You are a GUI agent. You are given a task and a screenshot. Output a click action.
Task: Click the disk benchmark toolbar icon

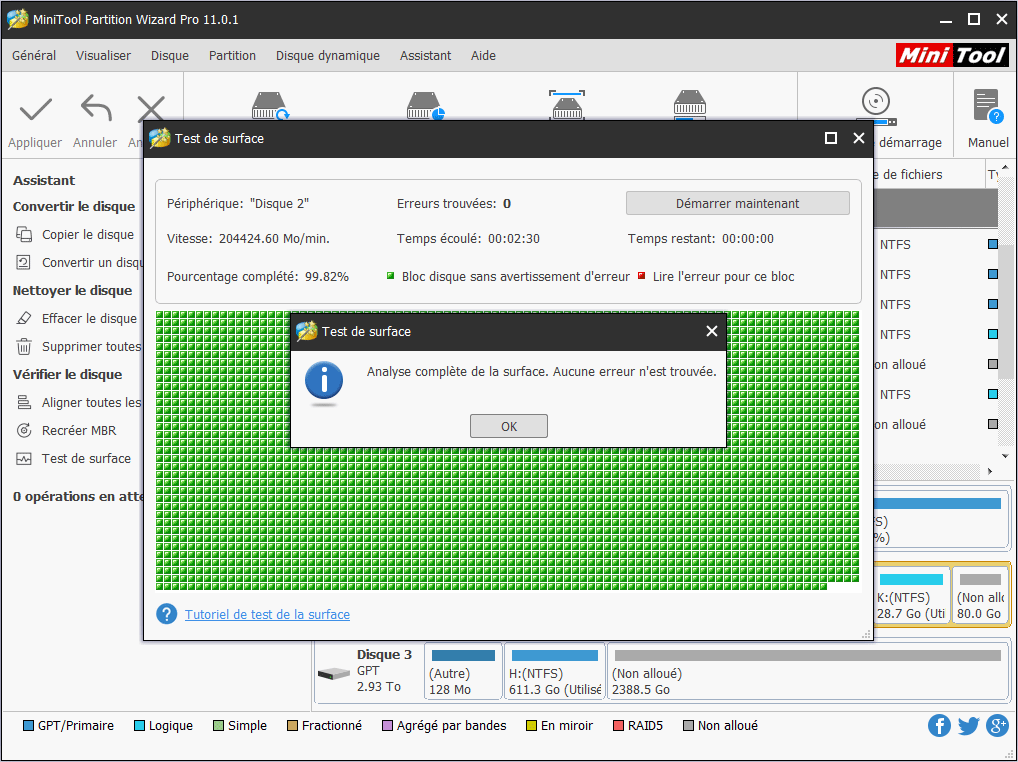pos(567,106)
